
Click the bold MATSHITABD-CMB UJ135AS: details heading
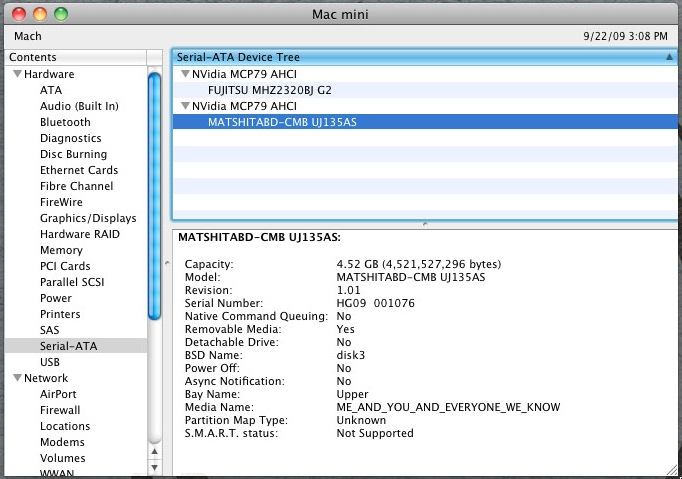259,238
